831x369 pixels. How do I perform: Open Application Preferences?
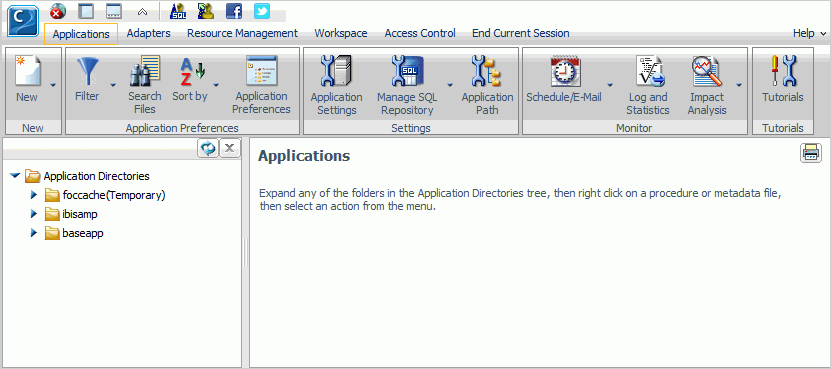coord(261,85)
